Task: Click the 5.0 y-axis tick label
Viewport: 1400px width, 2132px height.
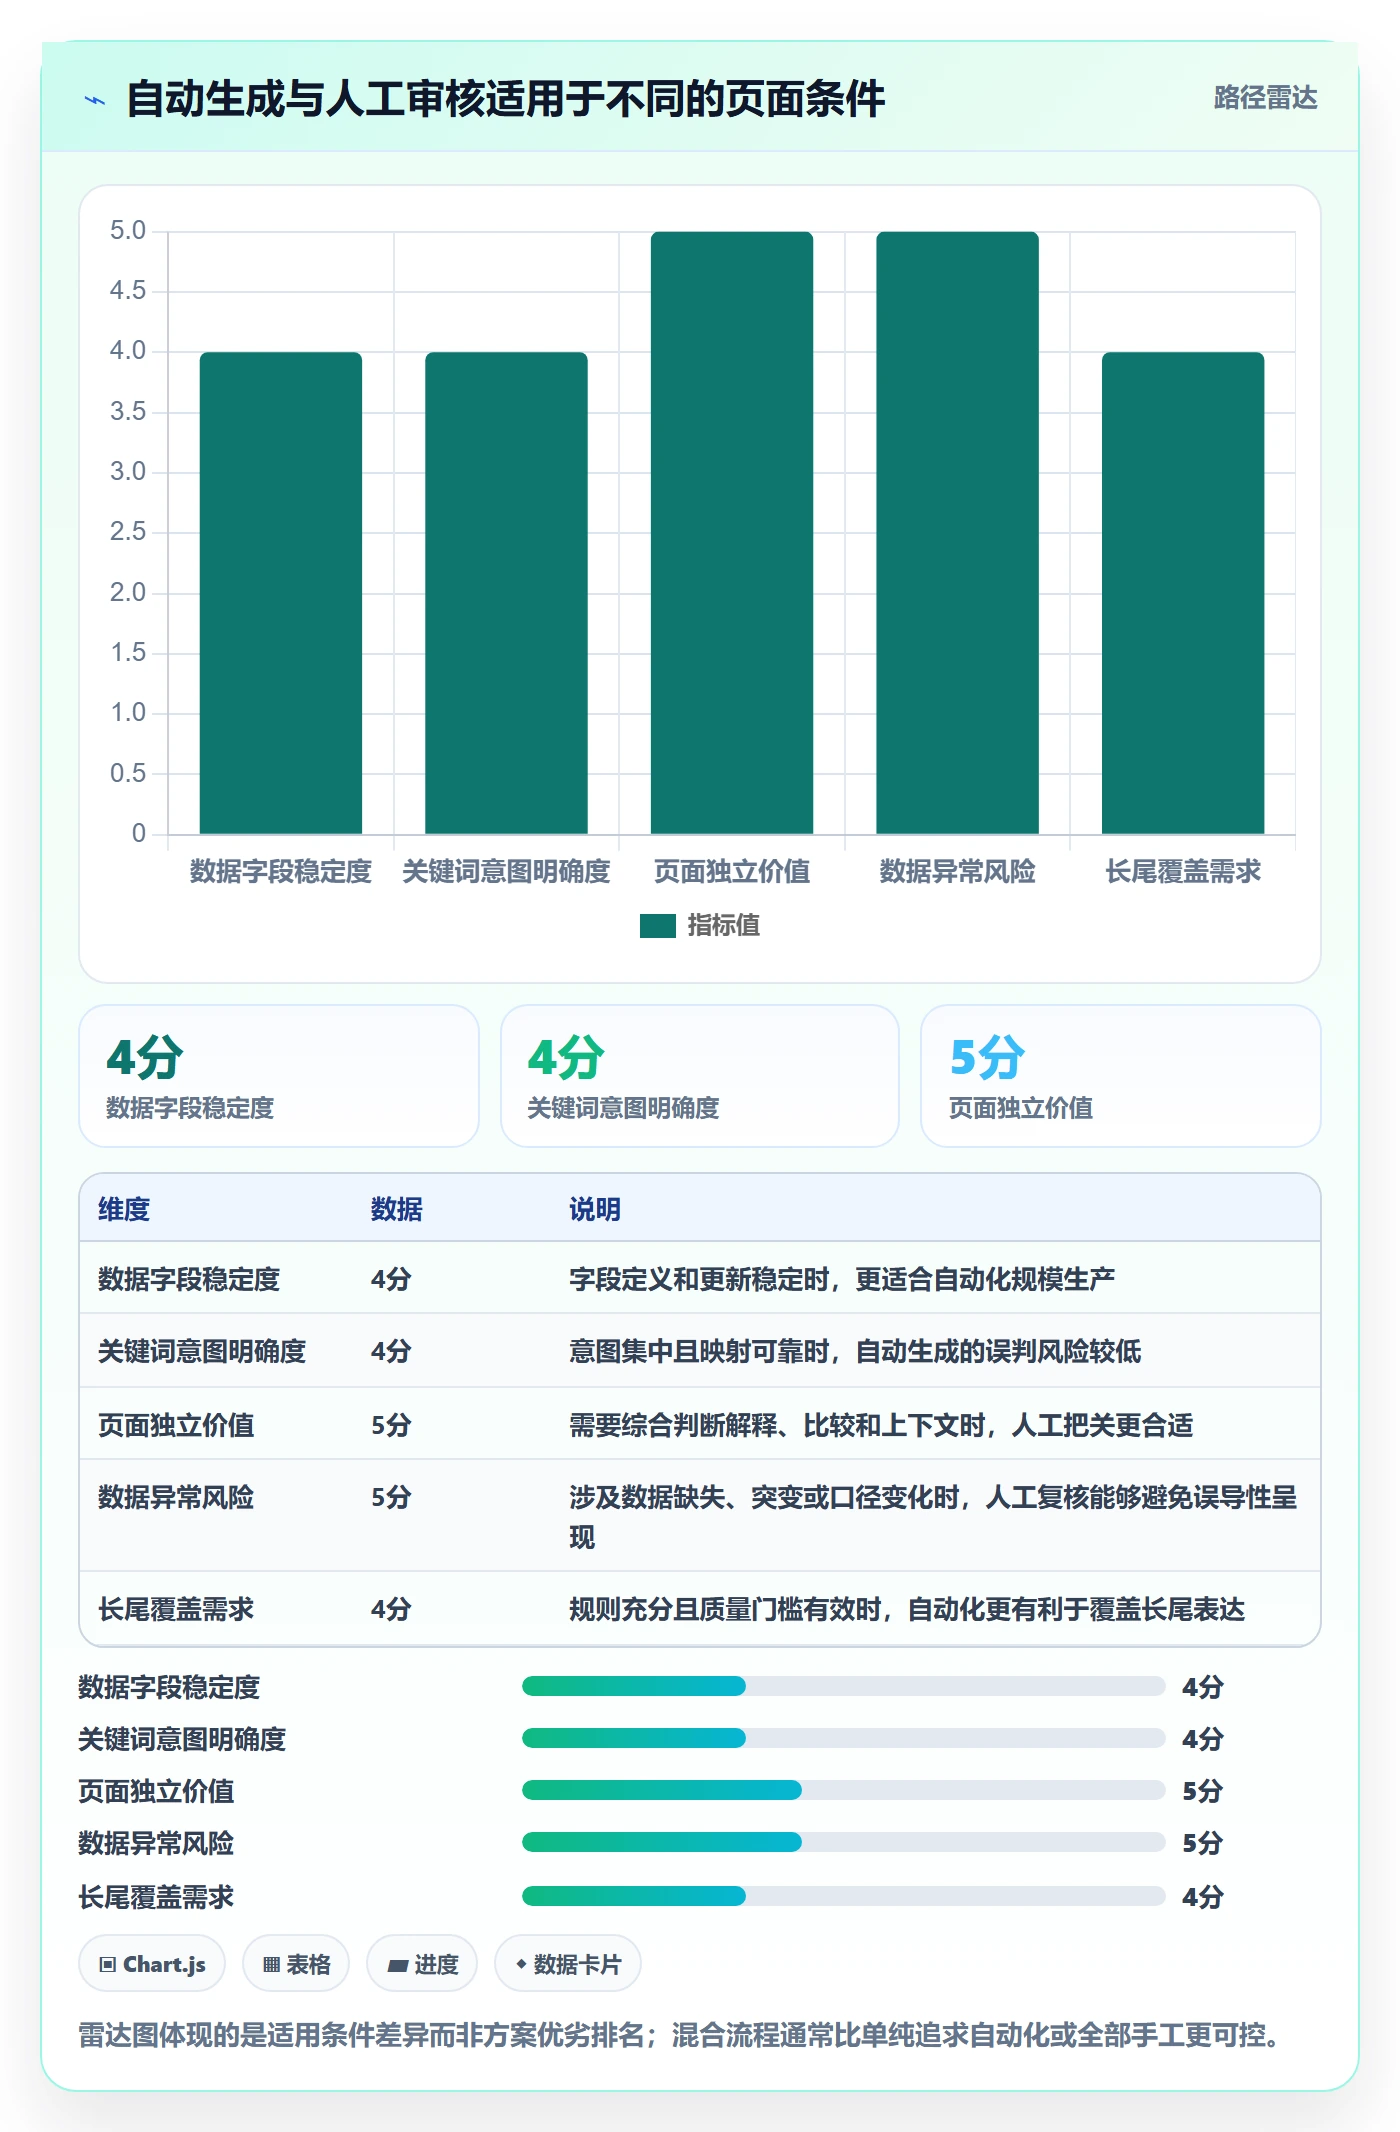Action: (x=128, y=231)
